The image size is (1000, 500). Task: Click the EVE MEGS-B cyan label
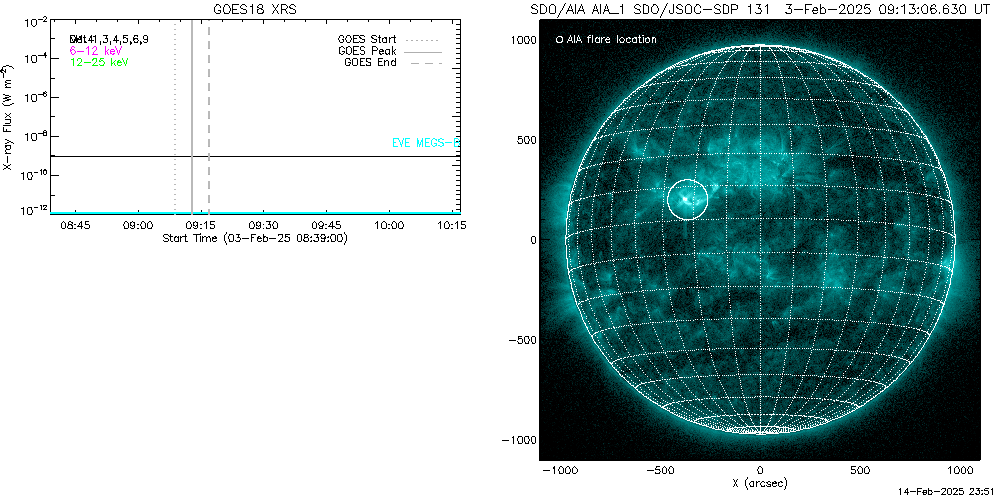click(425, 143)
